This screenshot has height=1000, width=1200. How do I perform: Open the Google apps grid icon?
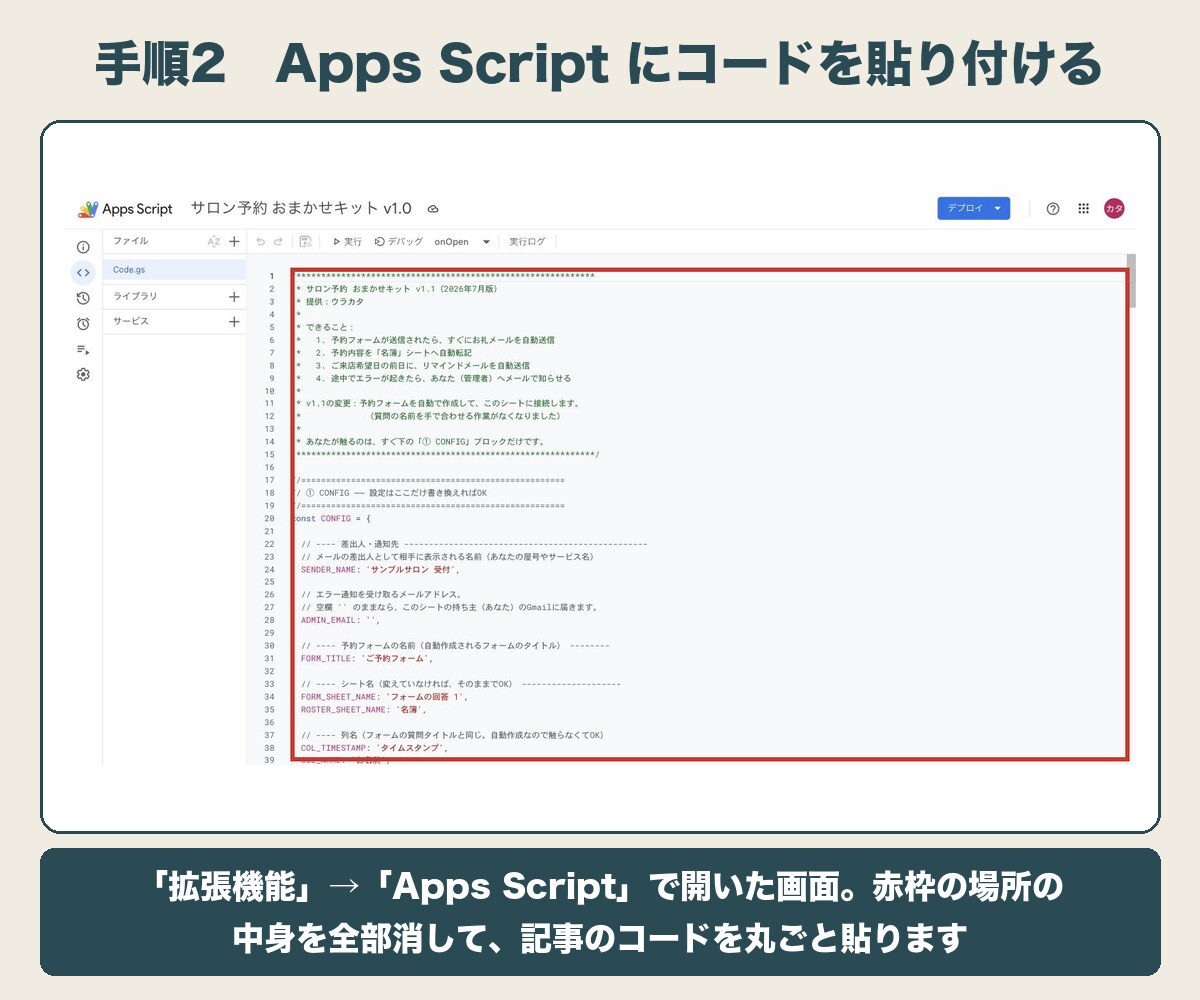click(1083, 208)
